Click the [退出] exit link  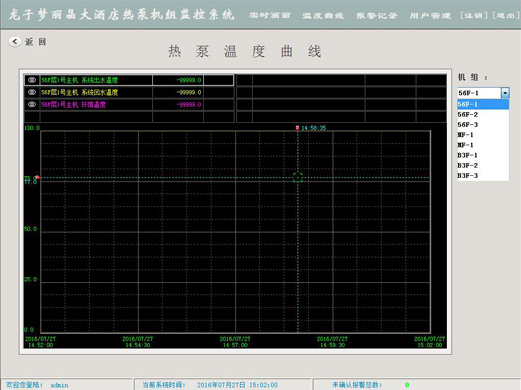tap(506, 16)
